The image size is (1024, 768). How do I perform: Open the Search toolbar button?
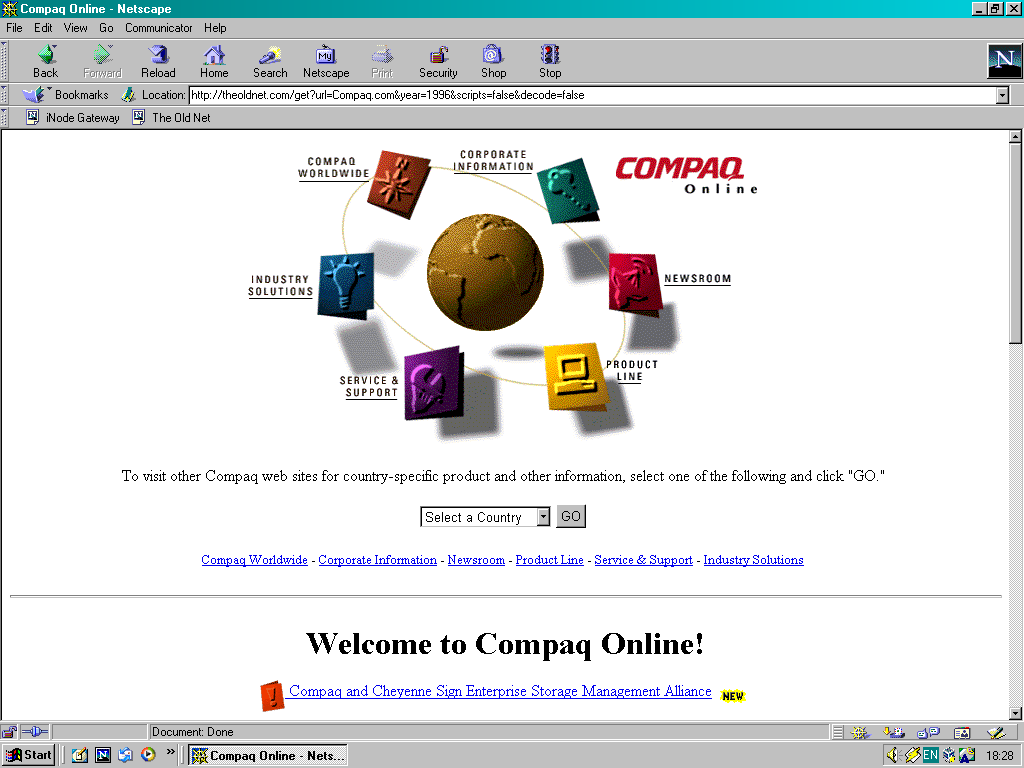coord(270,62)
